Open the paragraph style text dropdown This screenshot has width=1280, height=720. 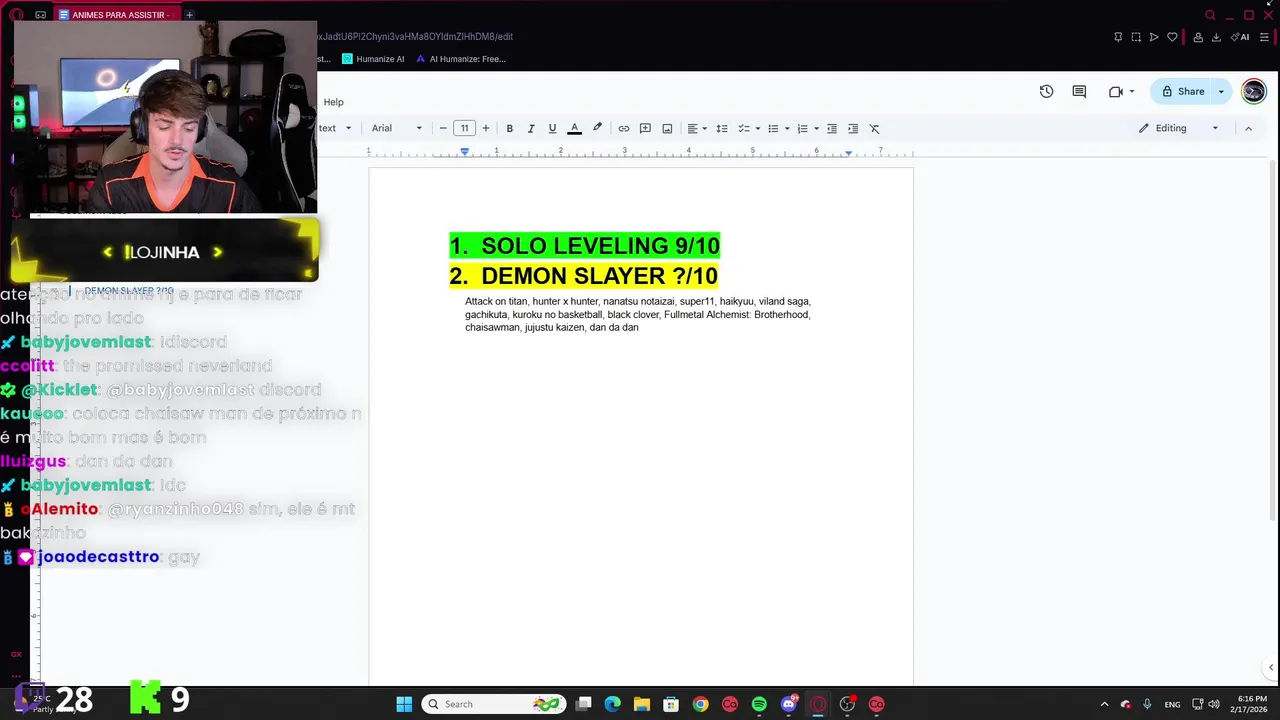click(336, 128)
